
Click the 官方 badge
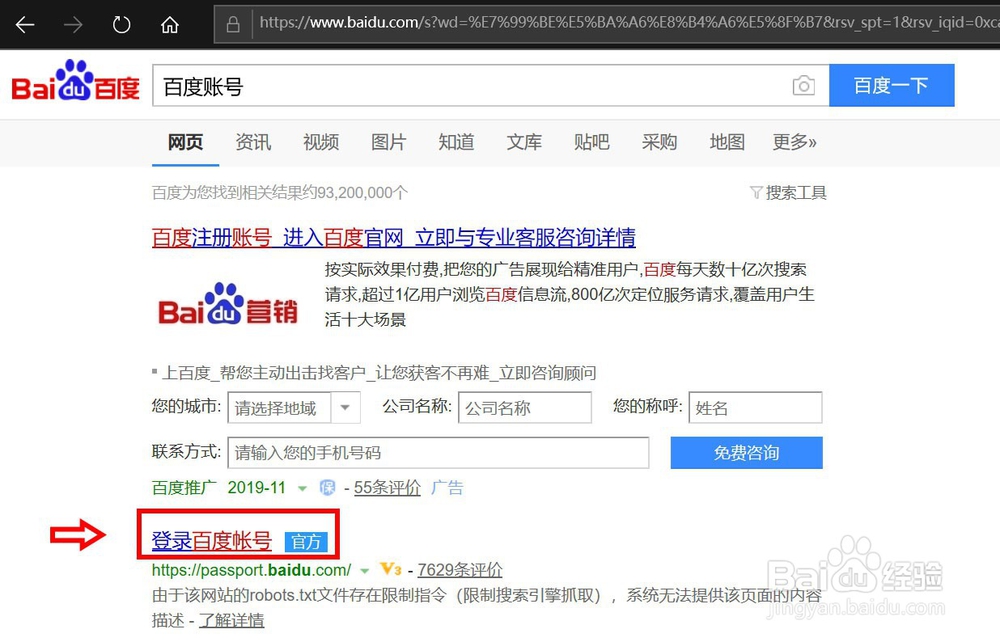pos(306,542)
